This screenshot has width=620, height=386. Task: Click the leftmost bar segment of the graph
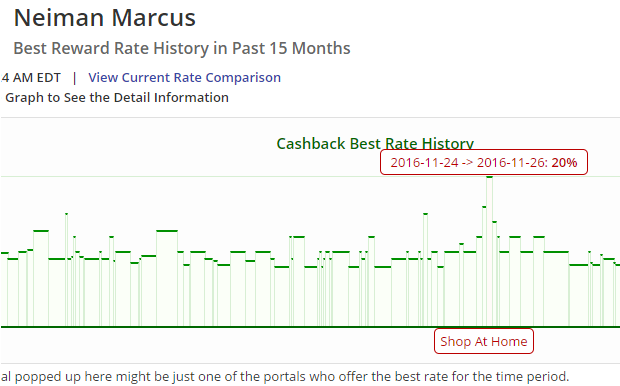click(4, 290)
